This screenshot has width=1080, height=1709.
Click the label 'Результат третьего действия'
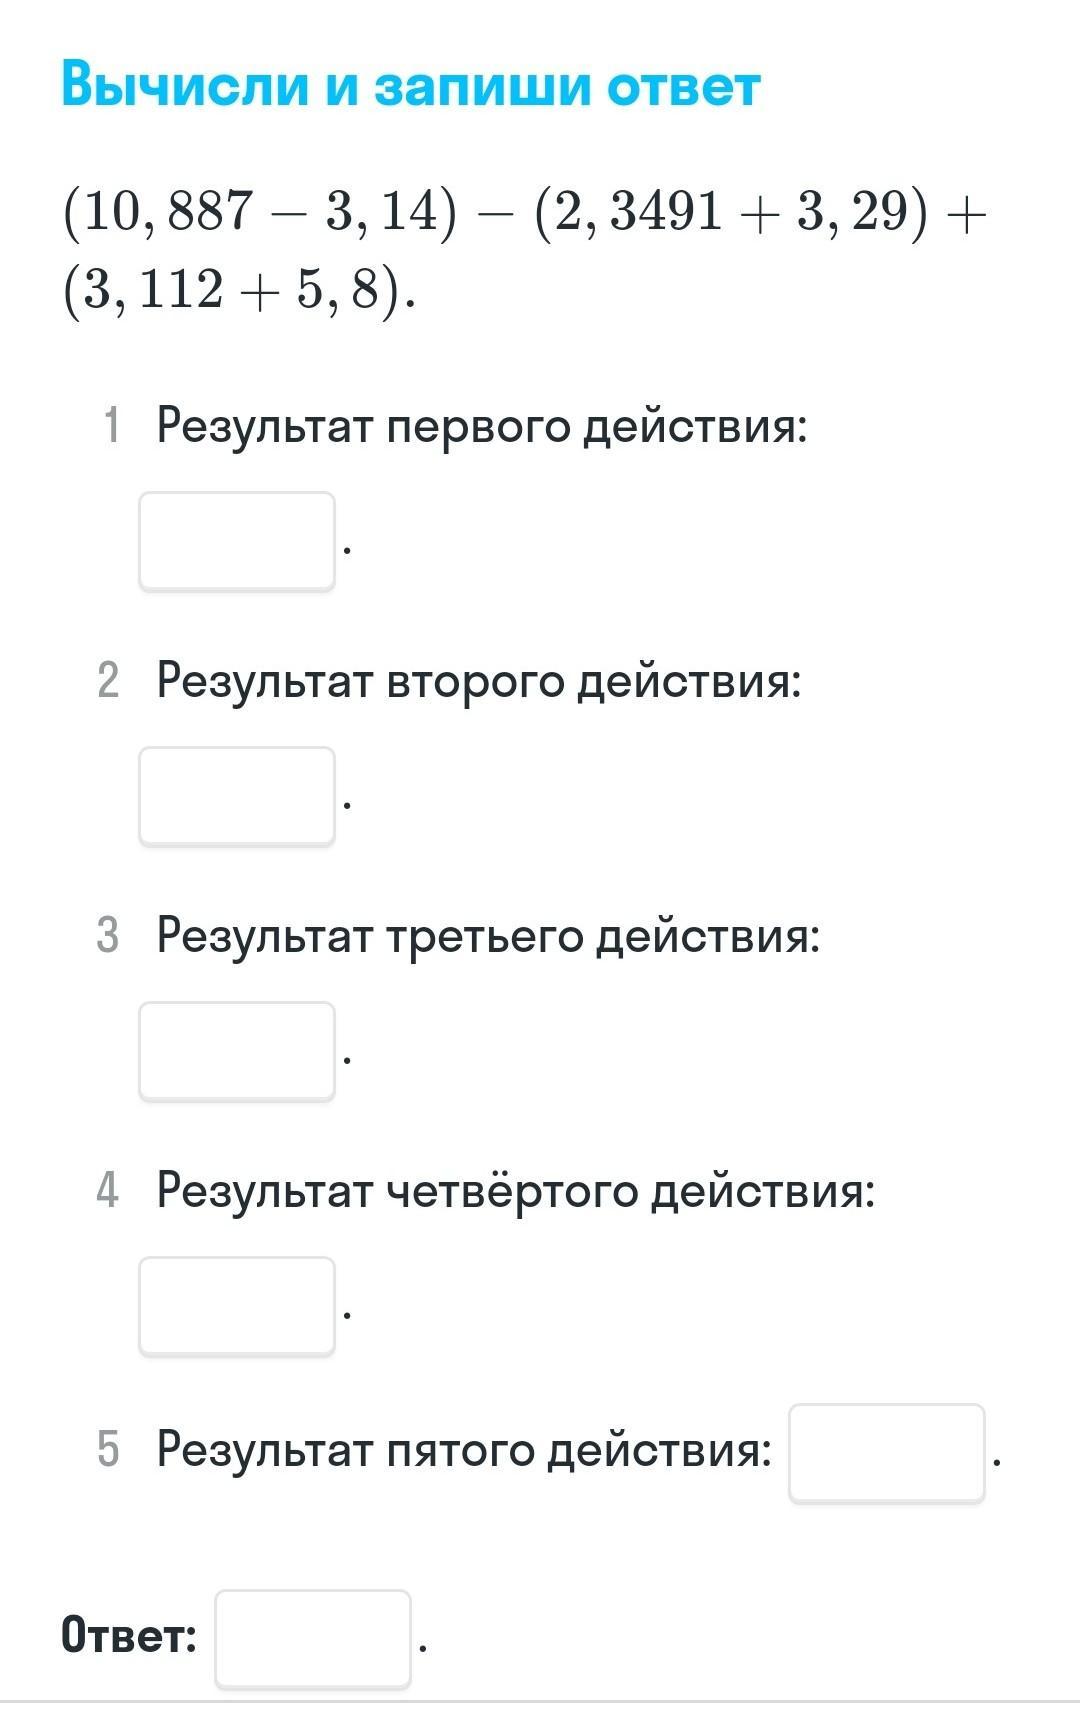pyautogui.click(x=488, y=936)
